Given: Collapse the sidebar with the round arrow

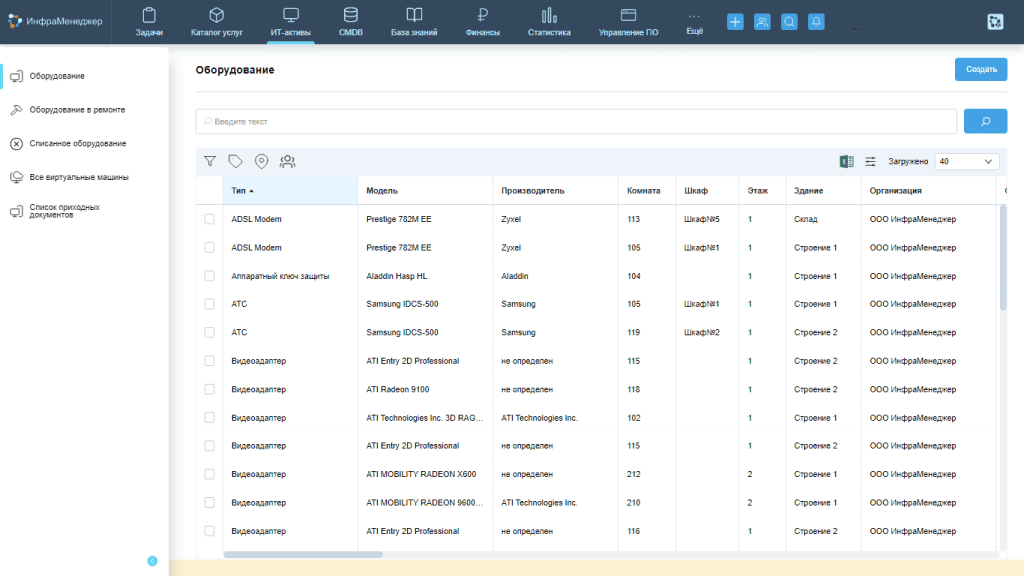Looking at the screenshot, I should point(152,561).
